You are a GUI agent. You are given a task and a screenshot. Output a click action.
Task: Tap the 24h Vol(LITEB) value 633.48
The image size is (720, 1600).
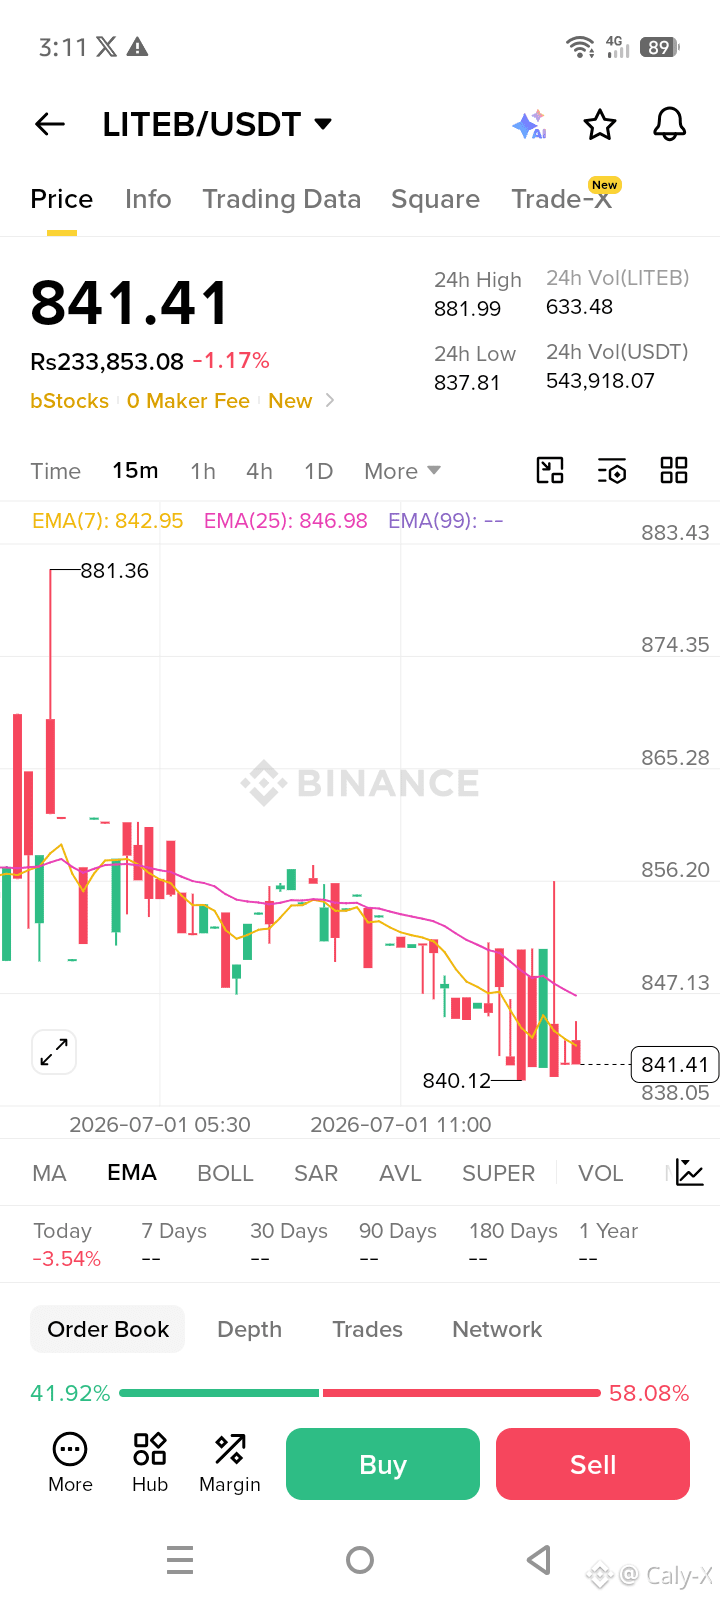[x=579, y=306]
